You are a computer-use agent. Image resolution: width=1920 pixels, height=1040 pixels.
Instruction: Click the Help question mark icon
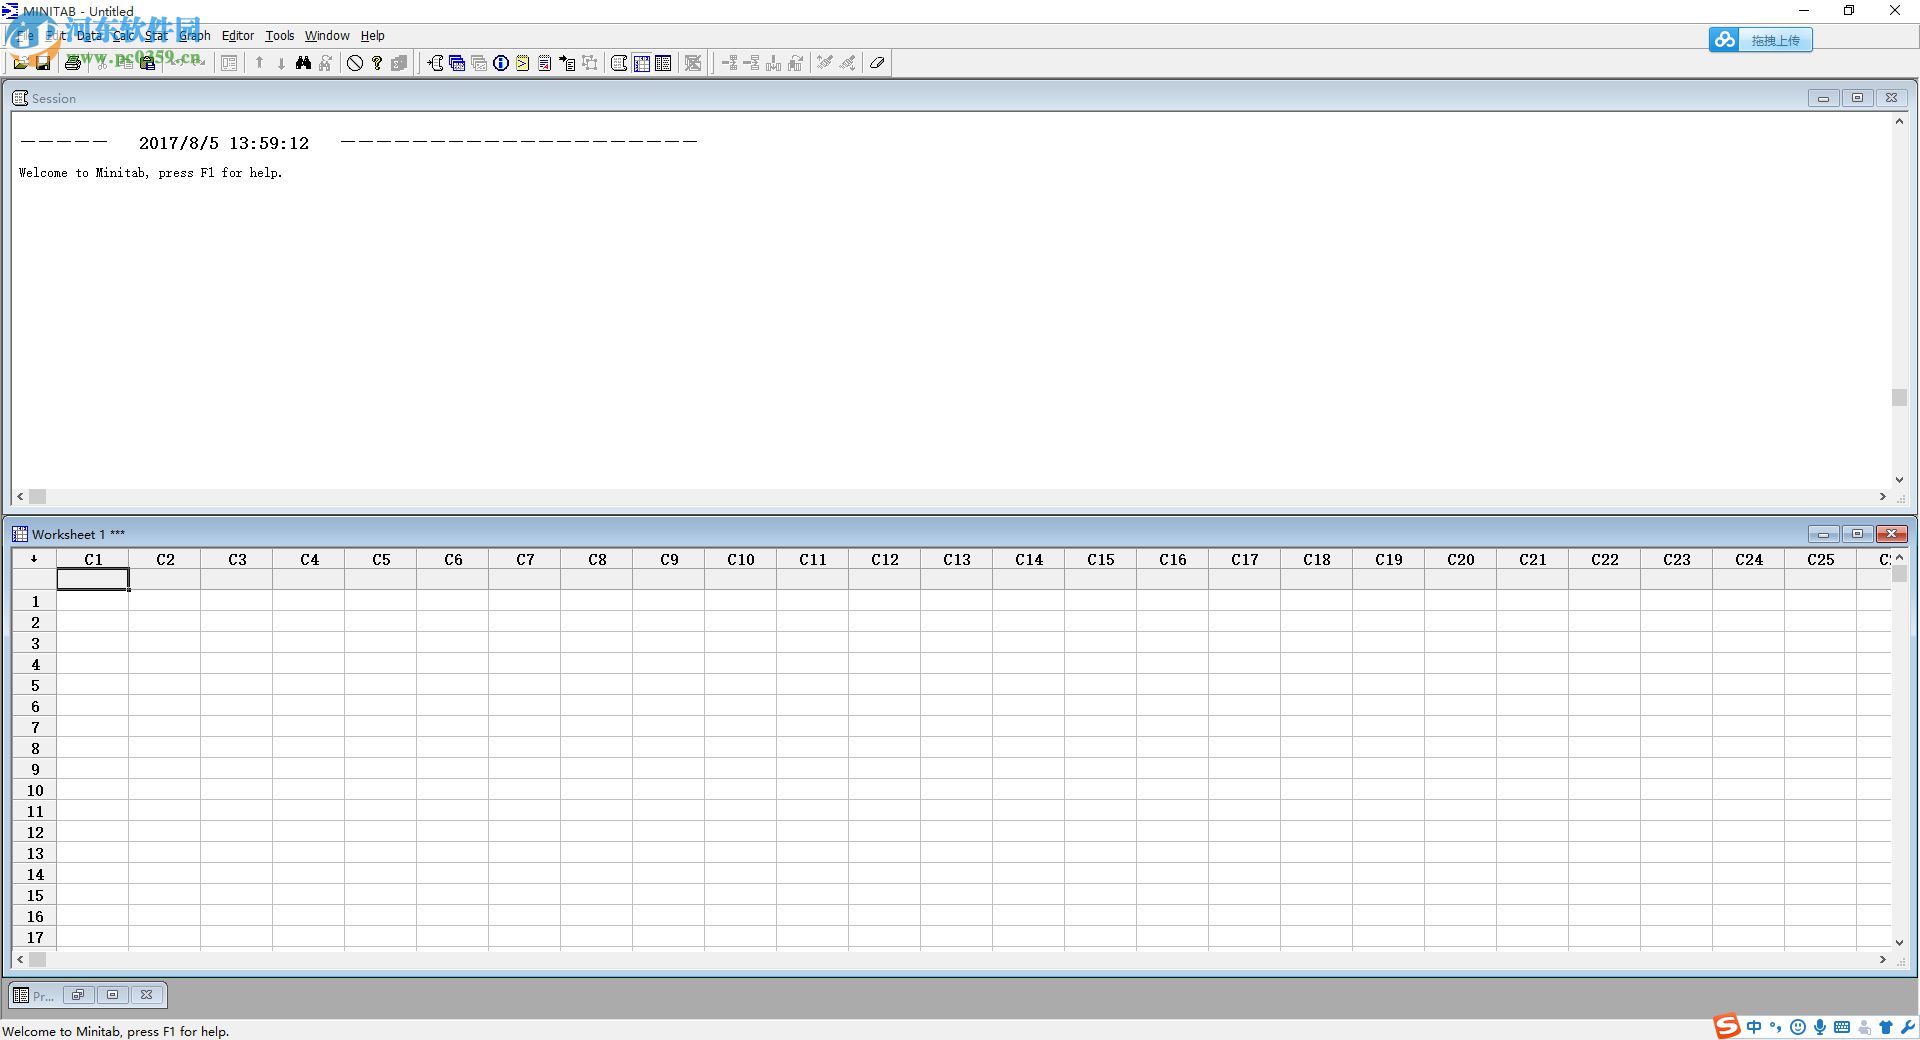377,63
